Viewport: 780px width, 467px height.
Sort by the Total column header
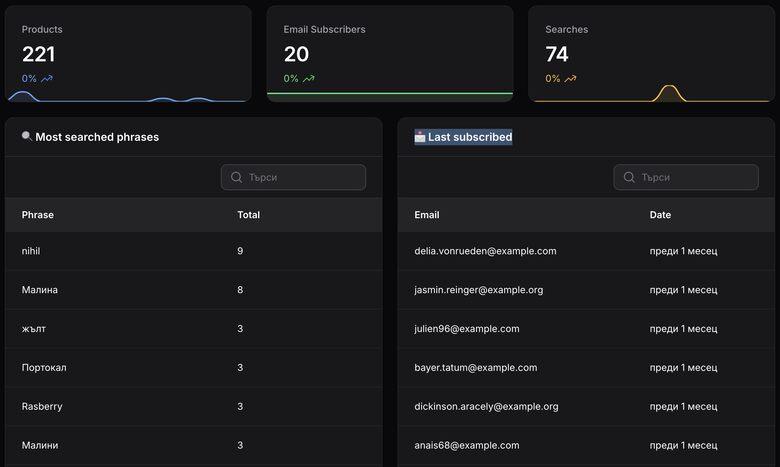(x=248, y=215)
